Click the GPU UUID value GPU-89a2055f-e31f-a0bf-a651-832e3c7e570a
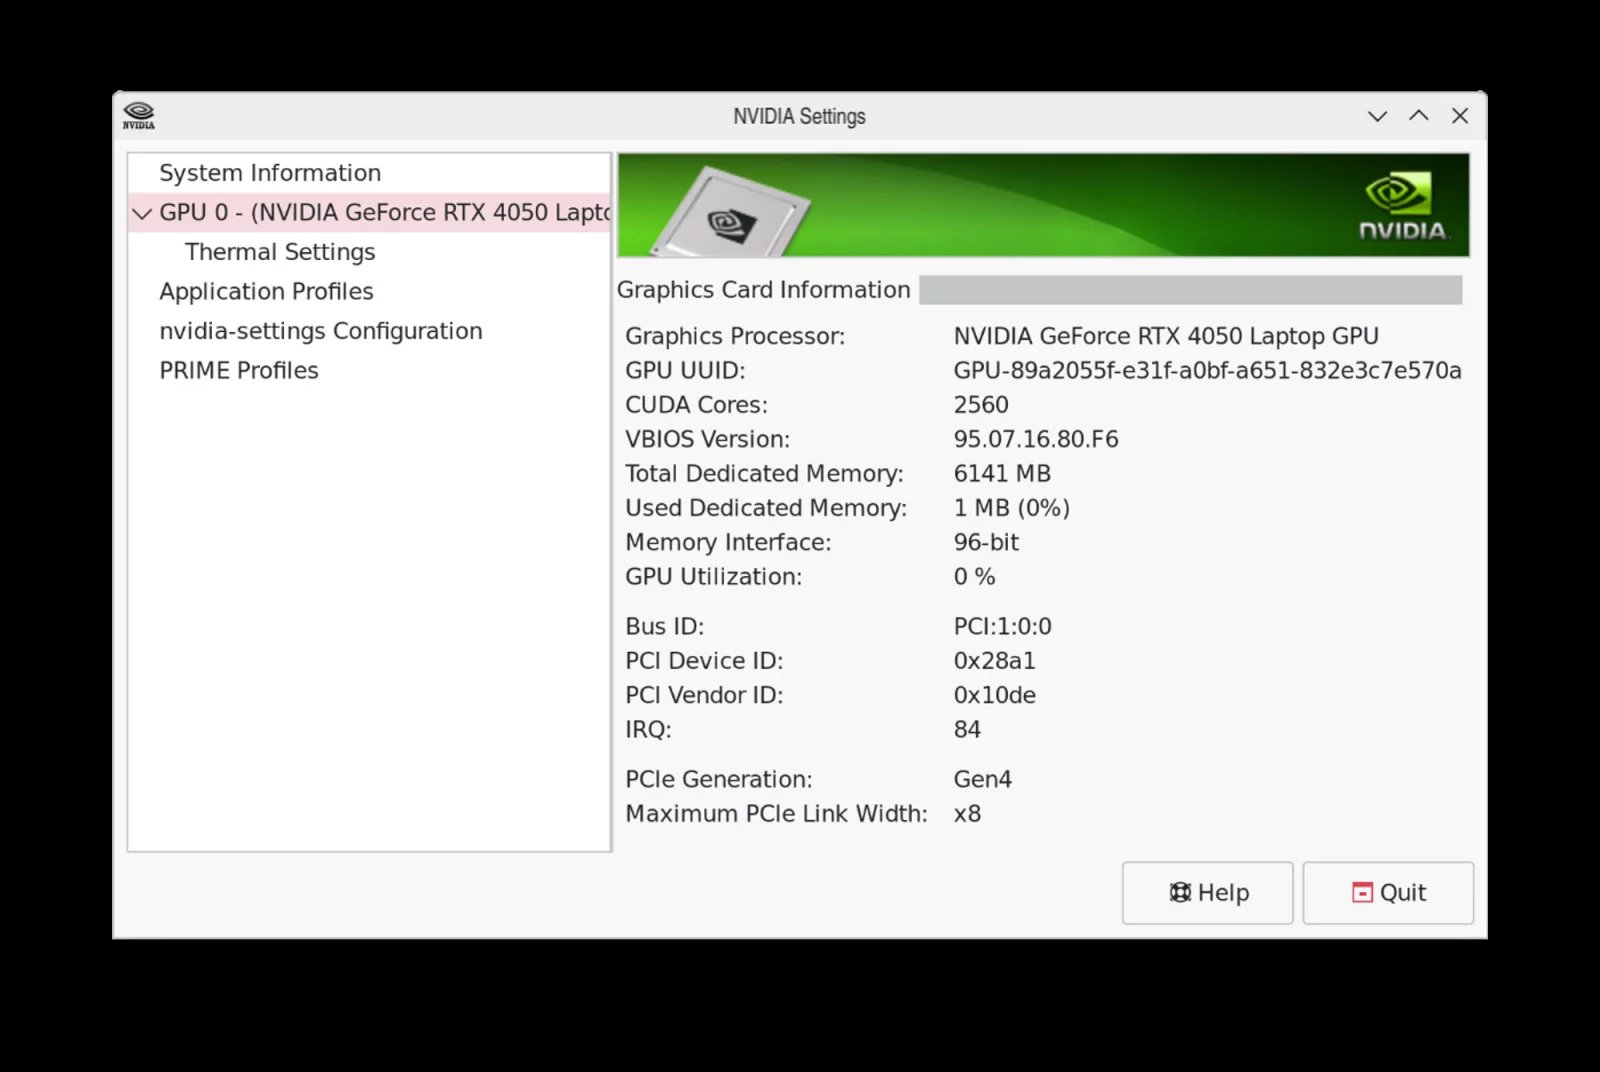 [1207, 371]
